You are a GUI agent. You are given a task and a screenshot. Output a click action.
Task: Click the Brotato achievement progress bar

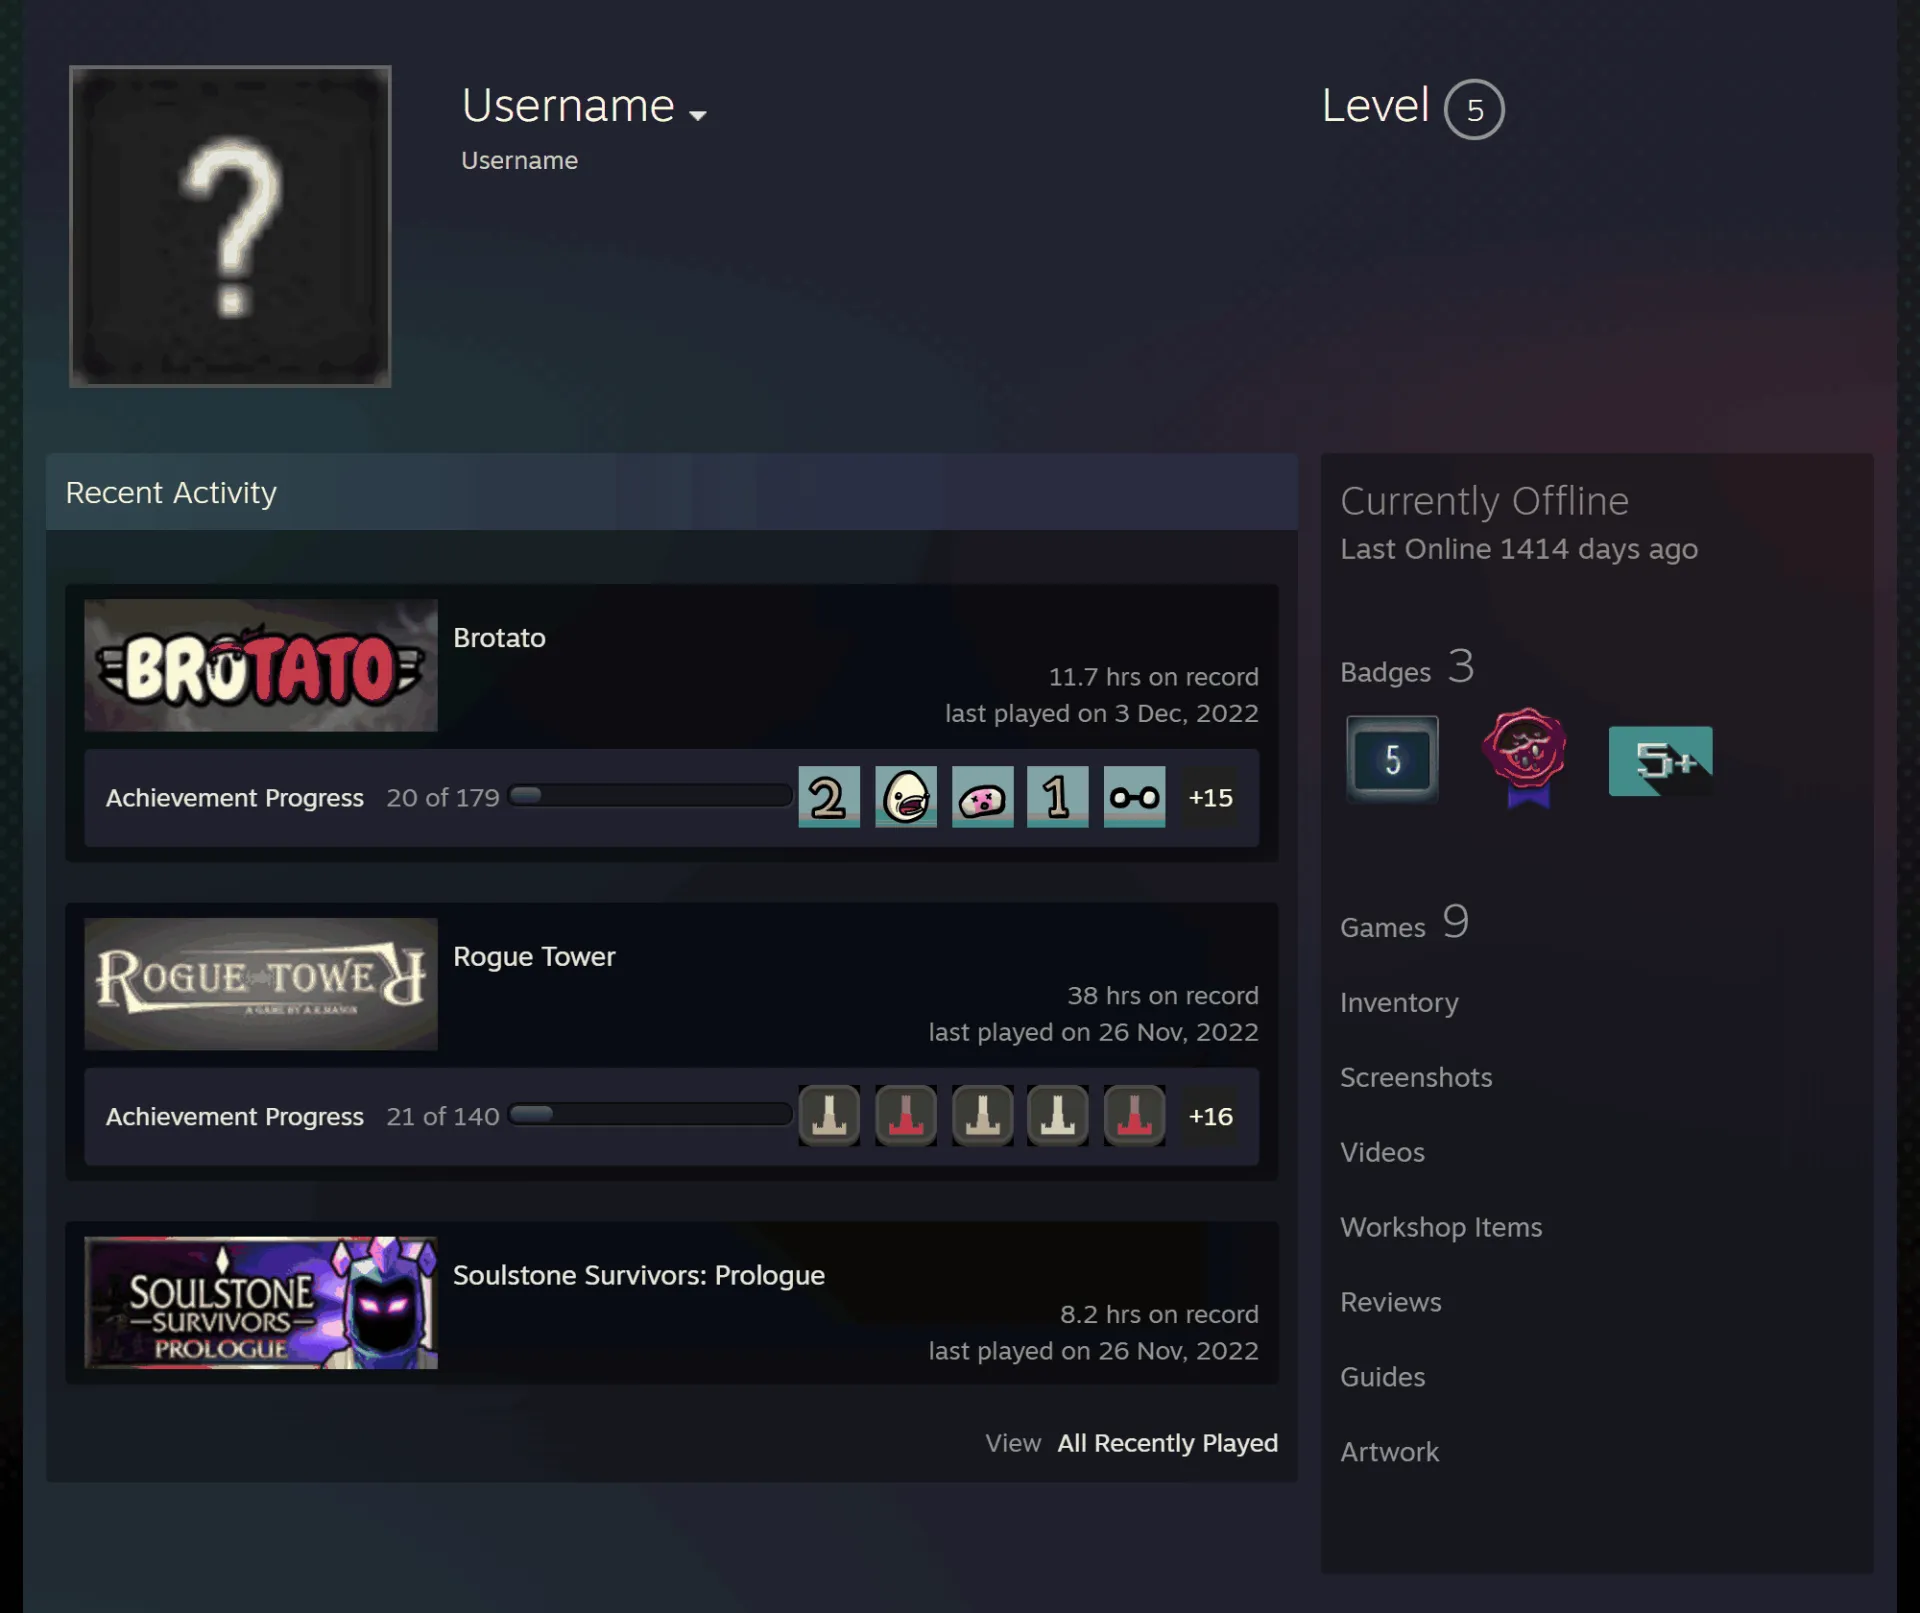(650, 796)
